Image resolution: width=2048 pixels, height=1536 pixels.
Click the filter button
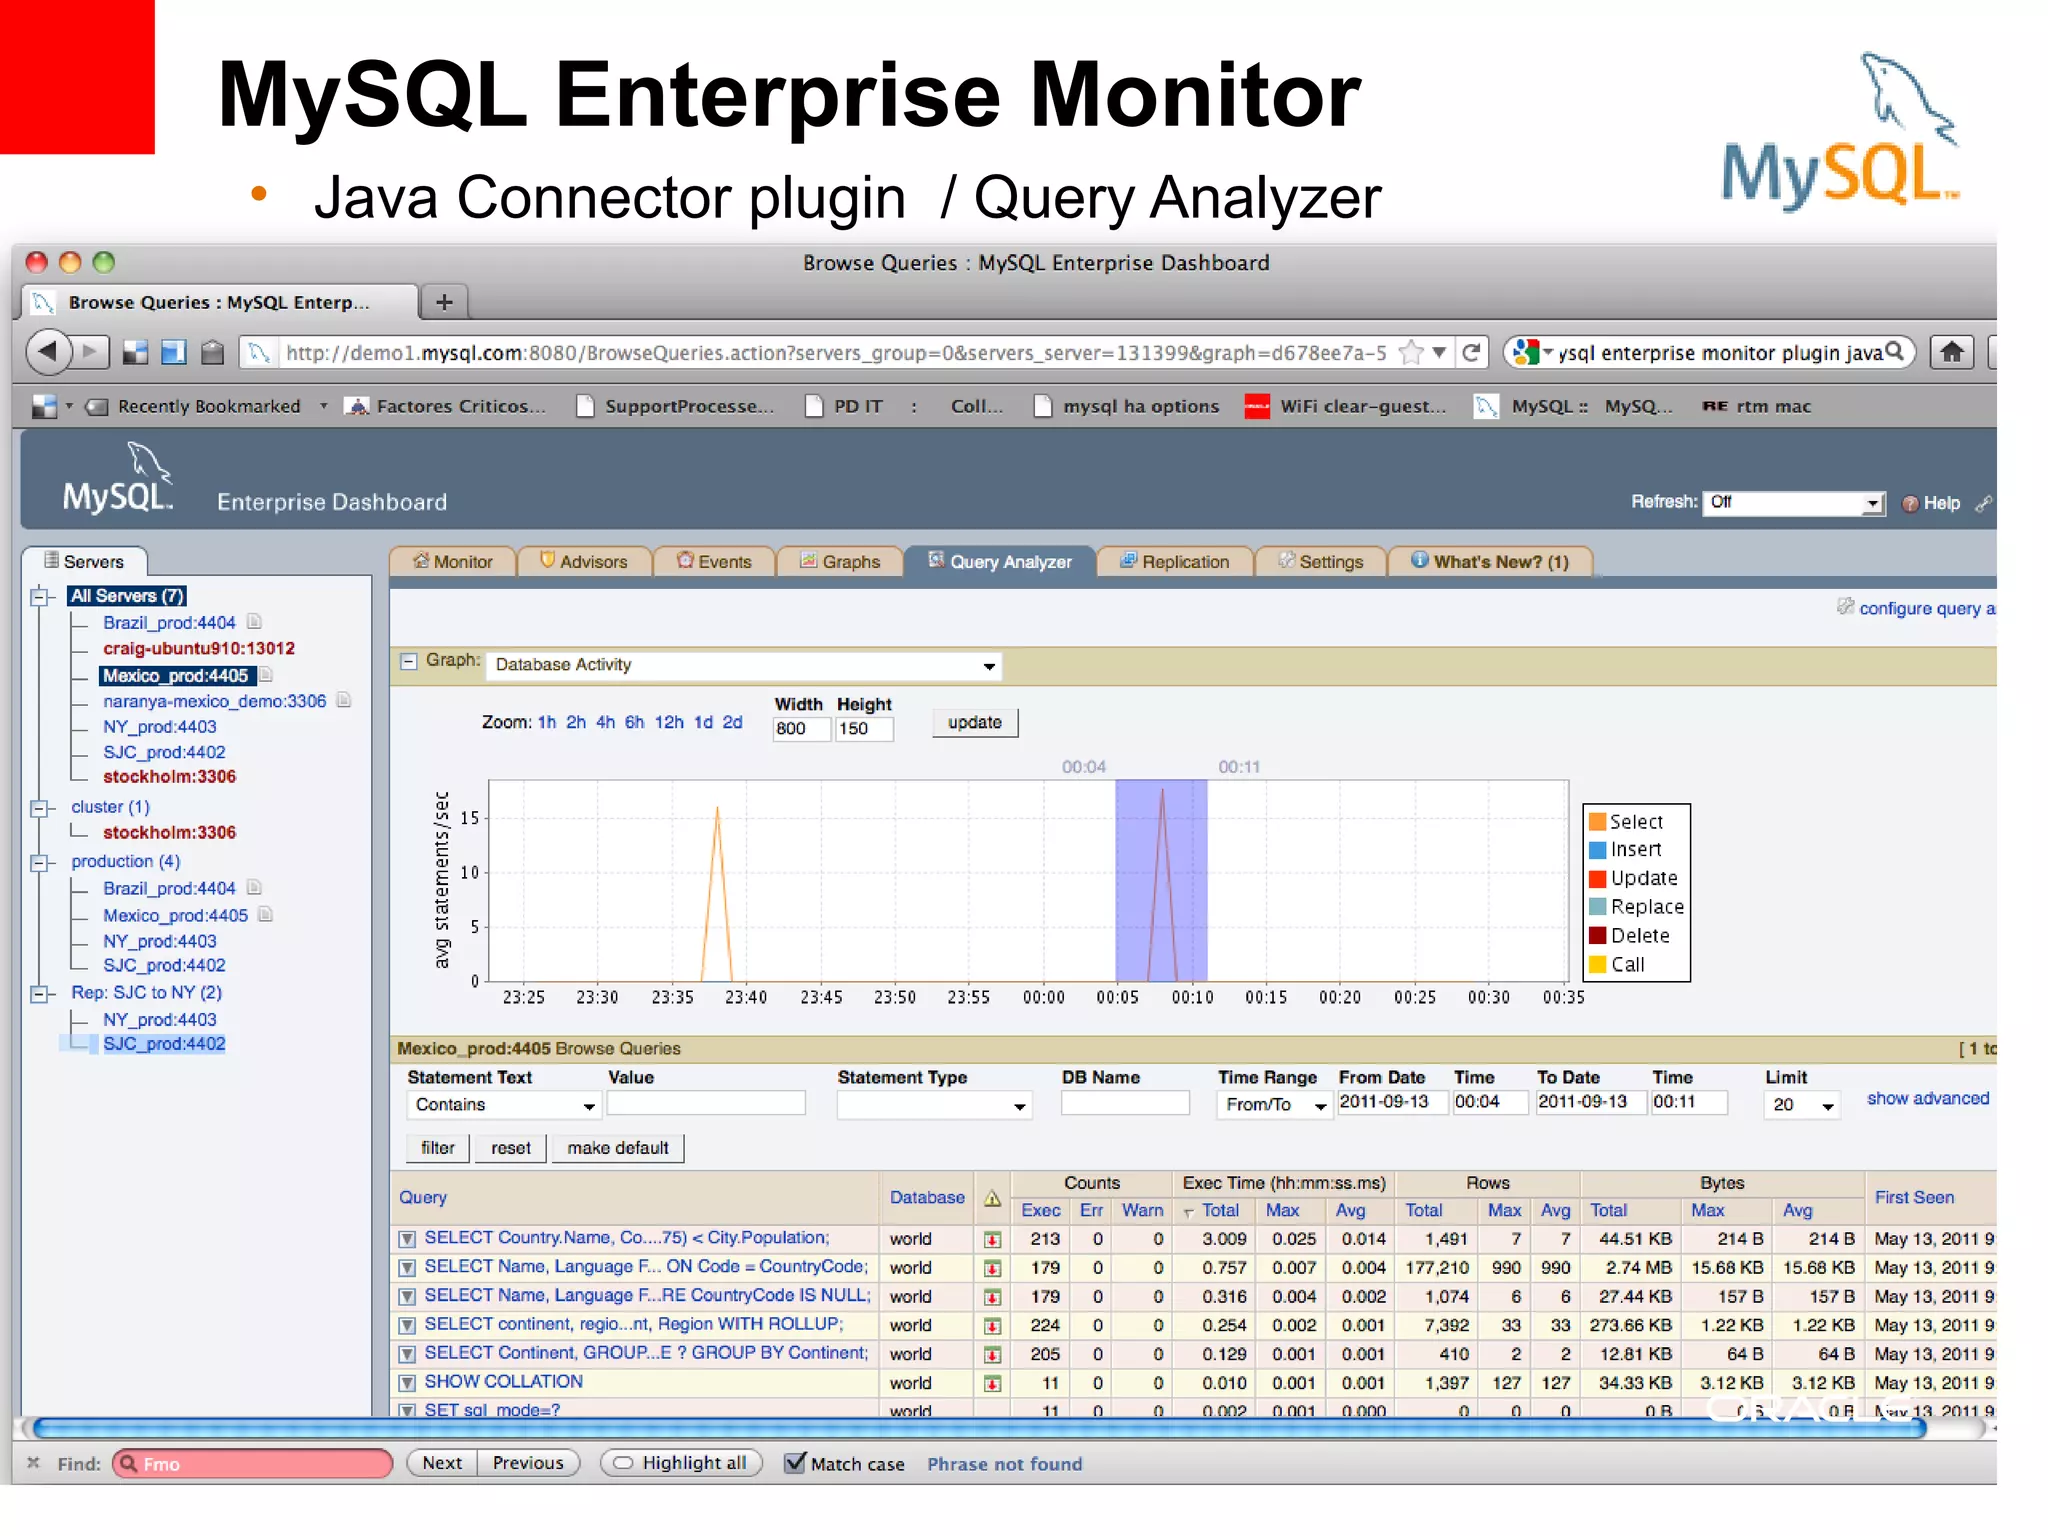point(438,1148)
